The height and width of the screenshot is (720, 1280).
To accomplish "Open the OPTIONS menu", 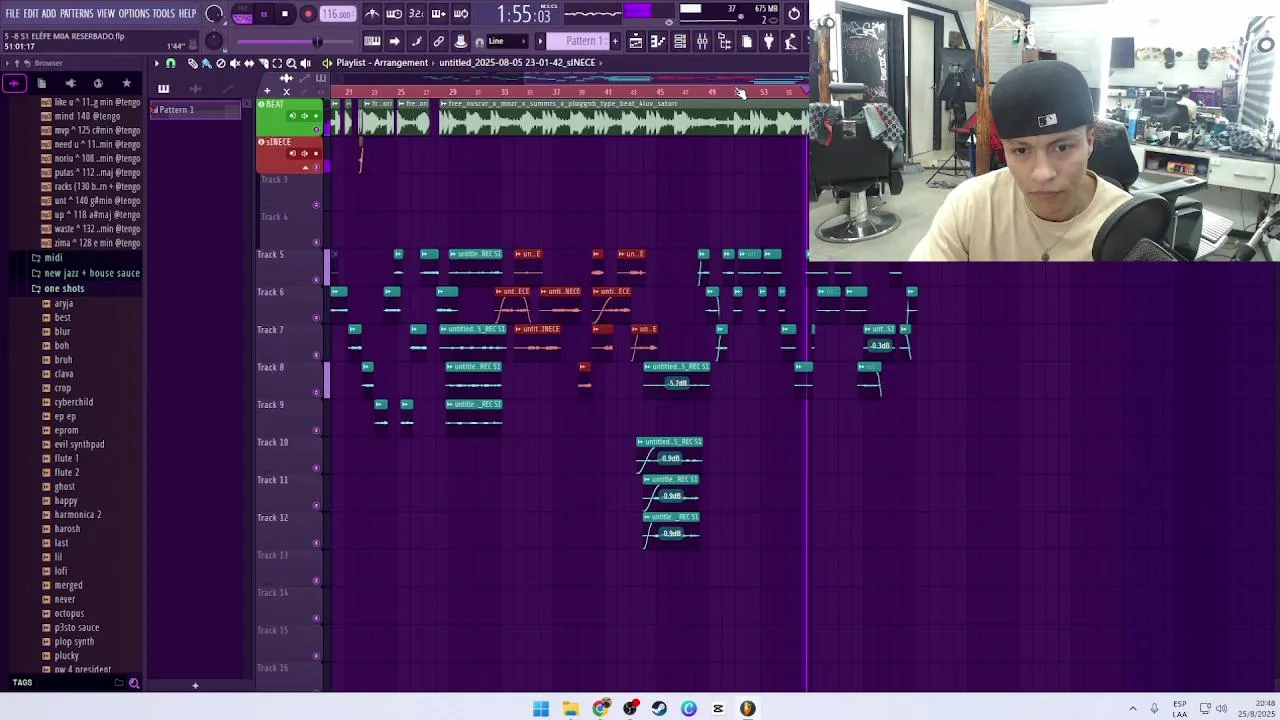I will 134,14.
